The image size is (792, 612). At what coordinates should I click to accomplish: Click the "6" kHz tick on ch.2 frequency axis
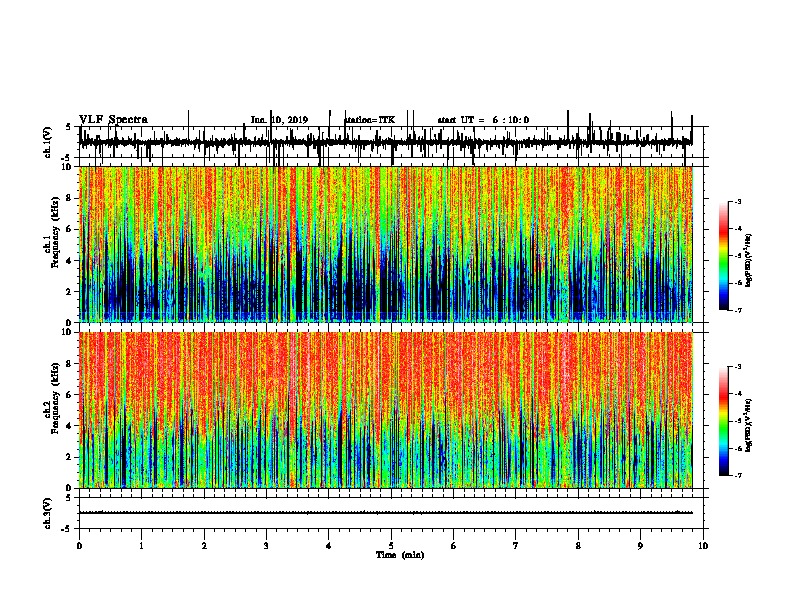point(70,395)
